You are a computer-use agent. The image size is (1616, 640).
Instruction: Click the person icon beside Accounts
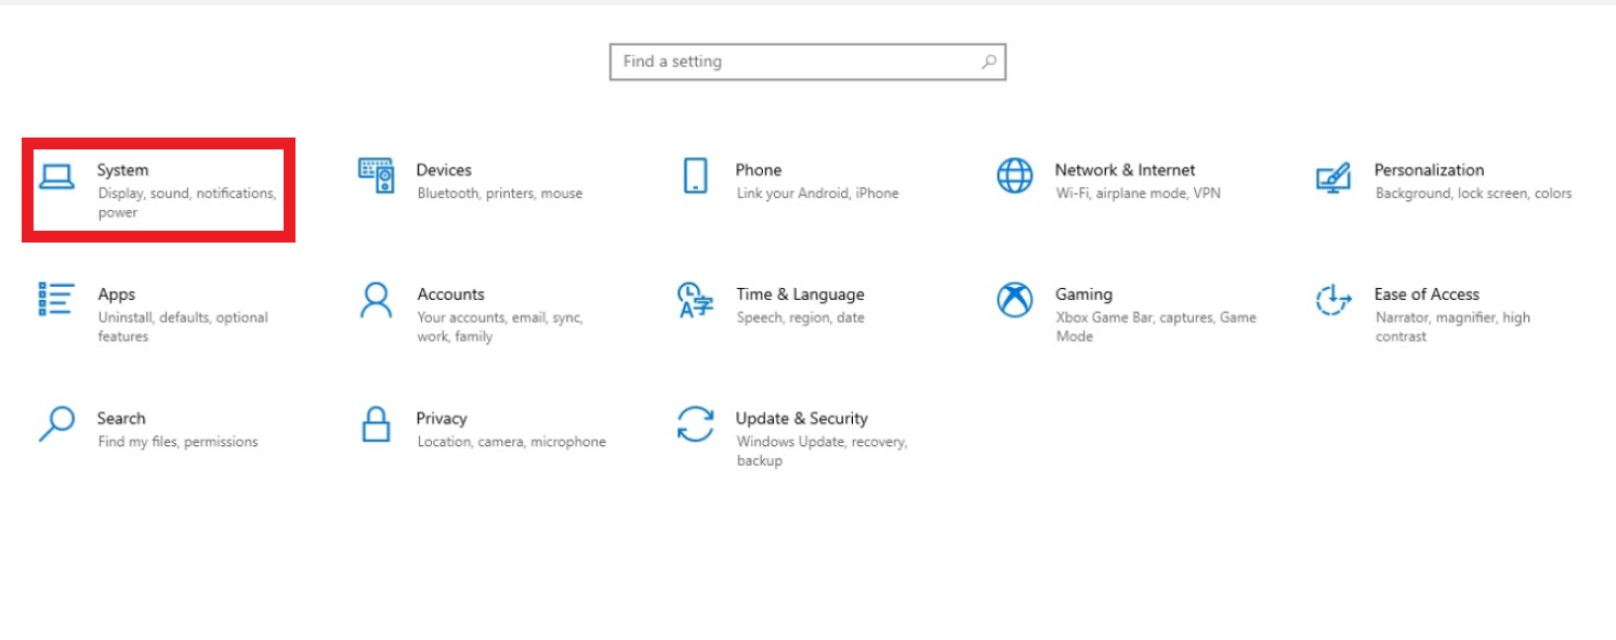[376, 300]
